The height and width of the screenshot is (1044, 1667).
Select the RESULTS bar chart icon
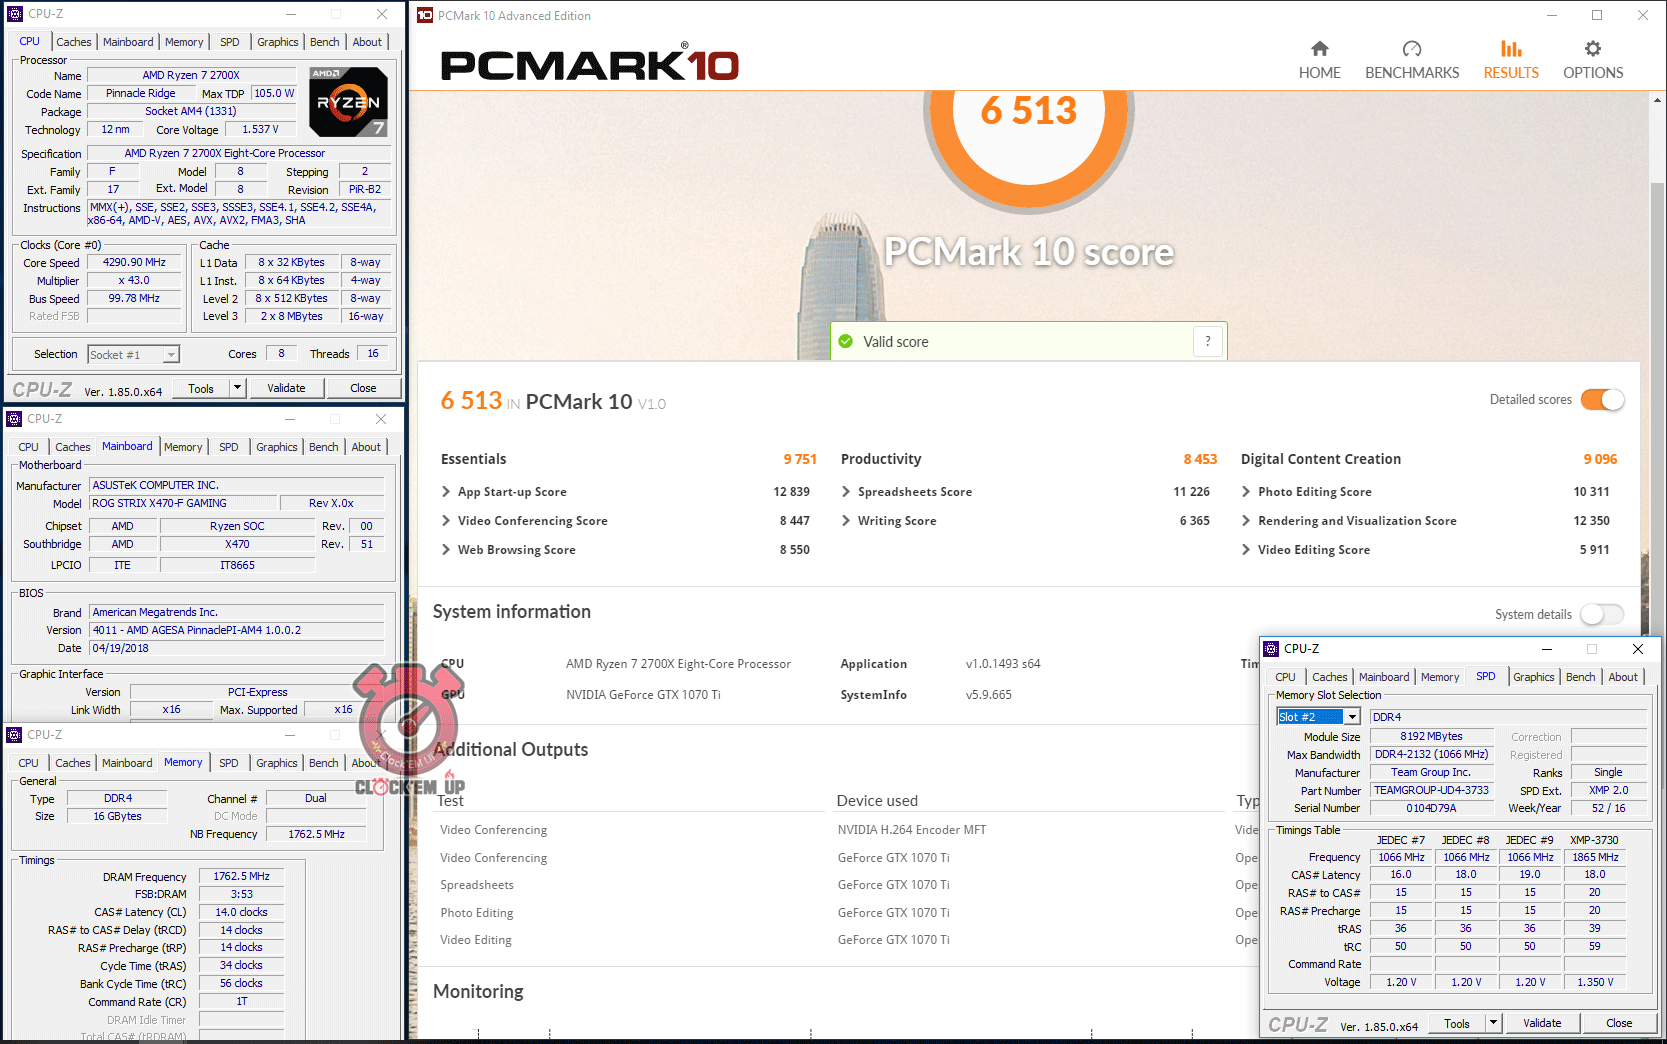[x=1510, y=49]
